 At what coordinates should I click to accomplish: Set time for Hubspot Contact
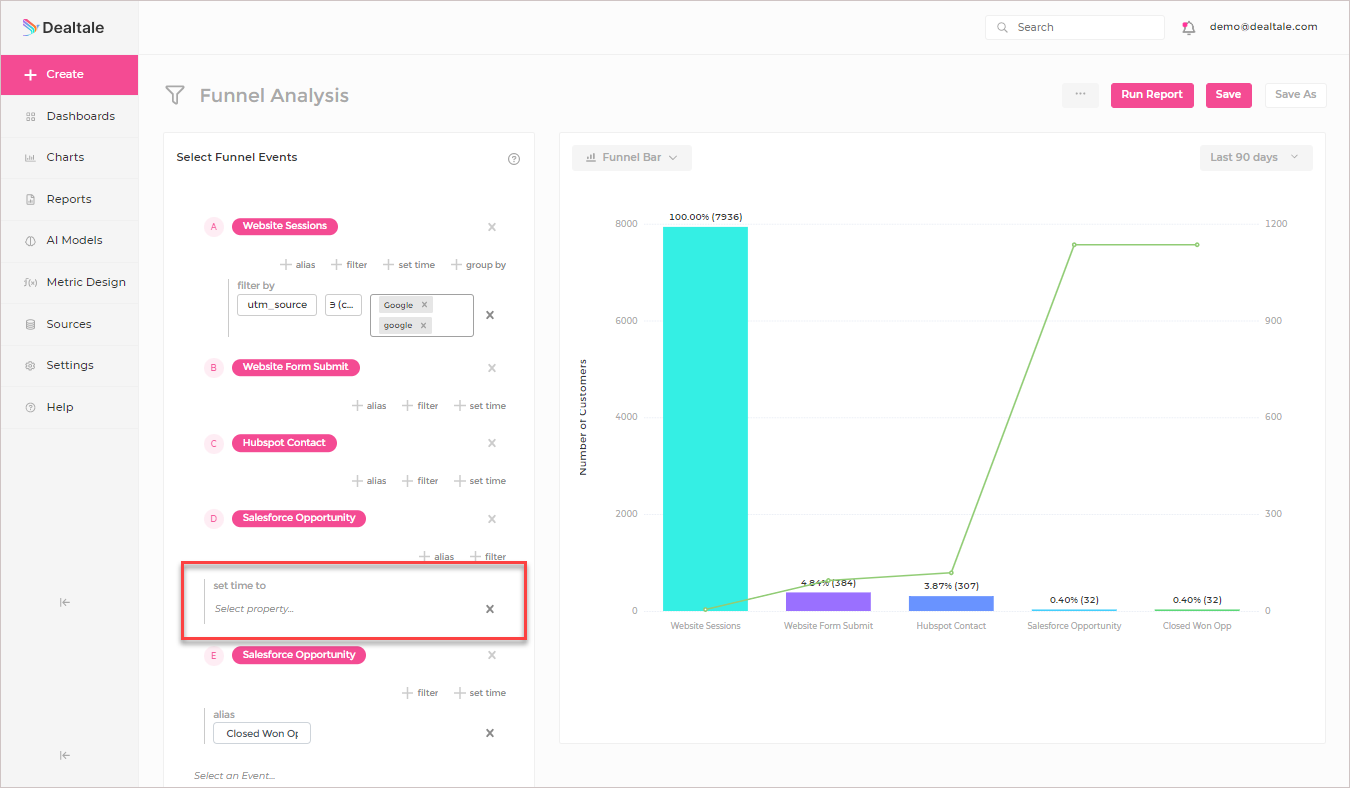480,481
